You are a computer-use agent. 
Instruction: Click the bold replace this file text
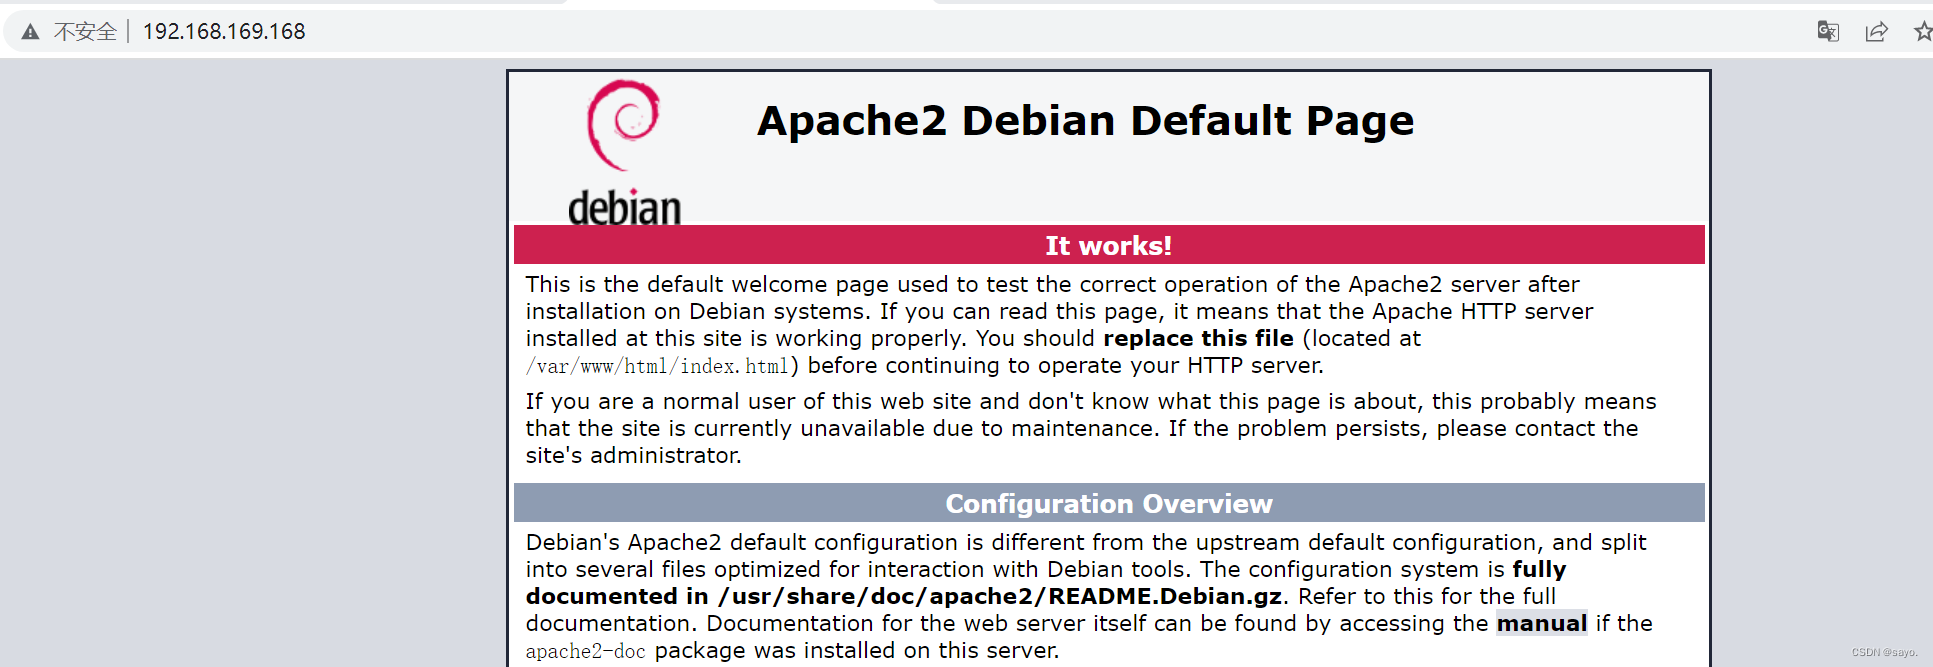coord(1198,338)
